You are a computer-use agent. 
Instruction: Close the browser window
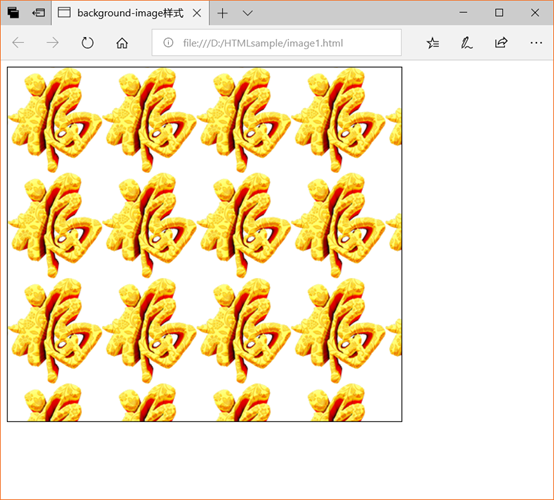pos(535,13)
